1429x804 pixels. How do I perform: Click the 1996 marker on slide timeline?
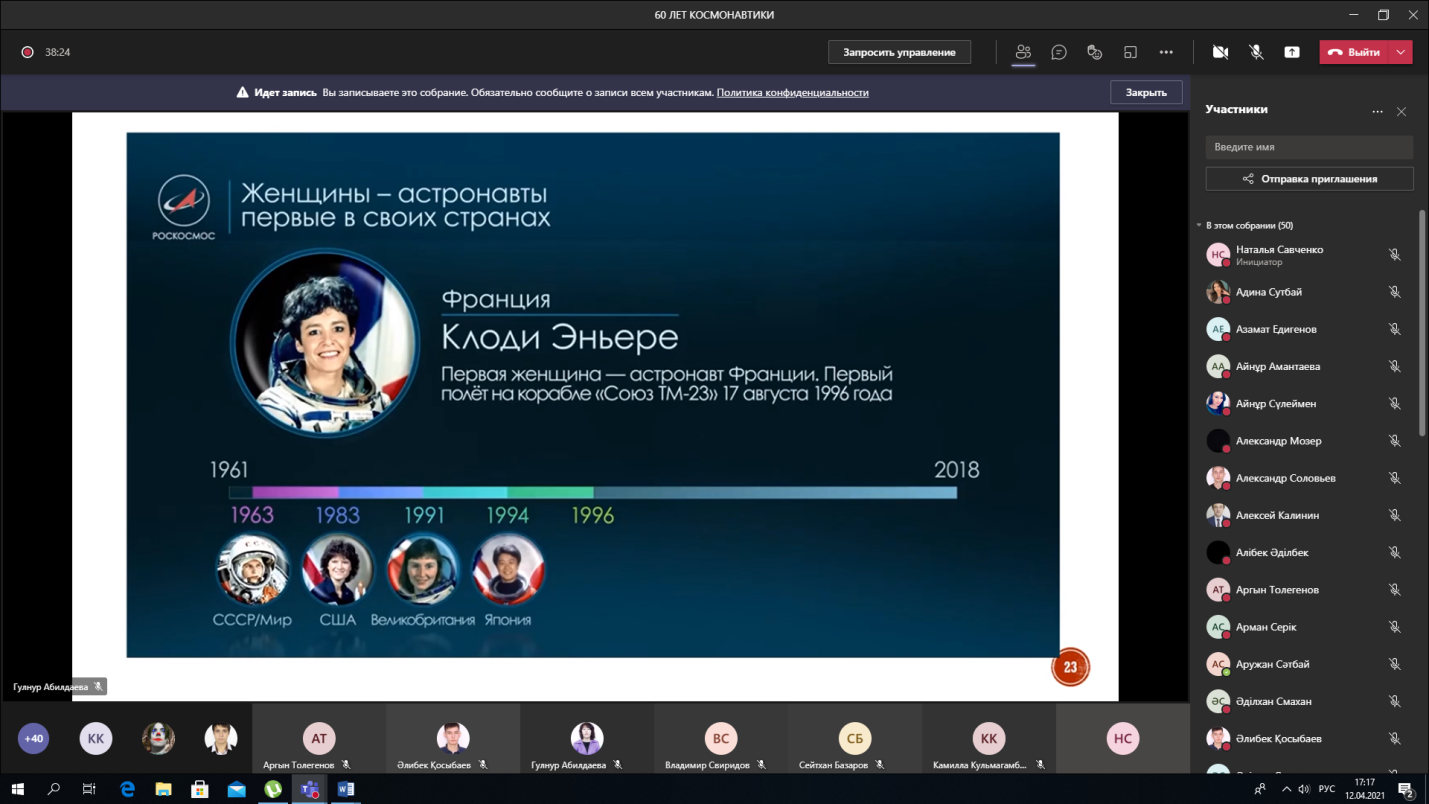point(593,515)
